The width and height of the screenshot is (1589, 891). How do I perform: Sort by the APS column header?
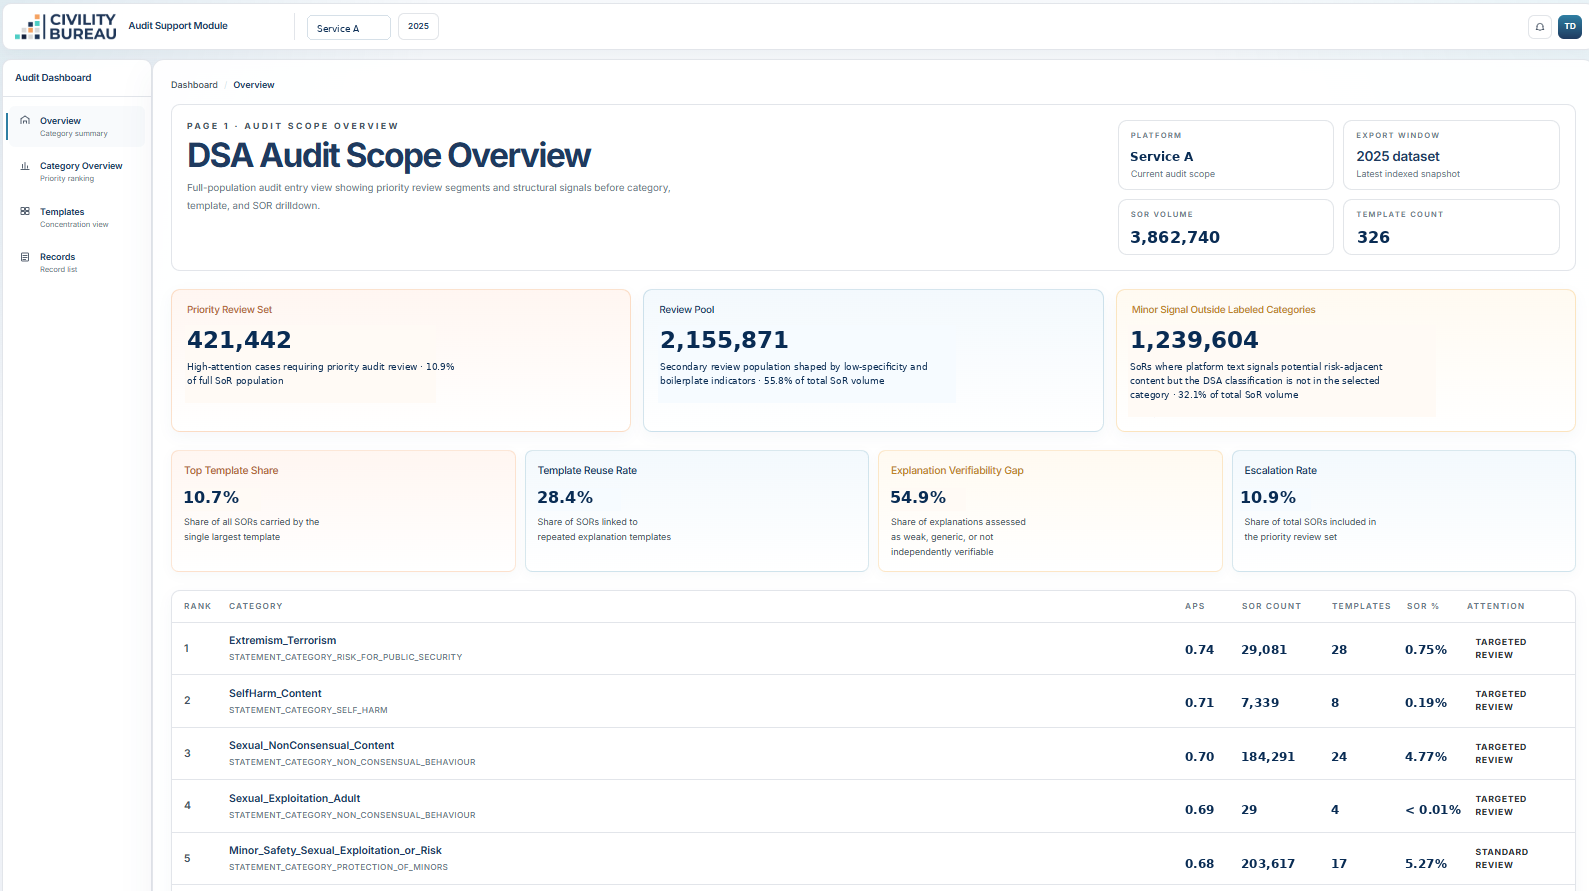click(1195, 606)
